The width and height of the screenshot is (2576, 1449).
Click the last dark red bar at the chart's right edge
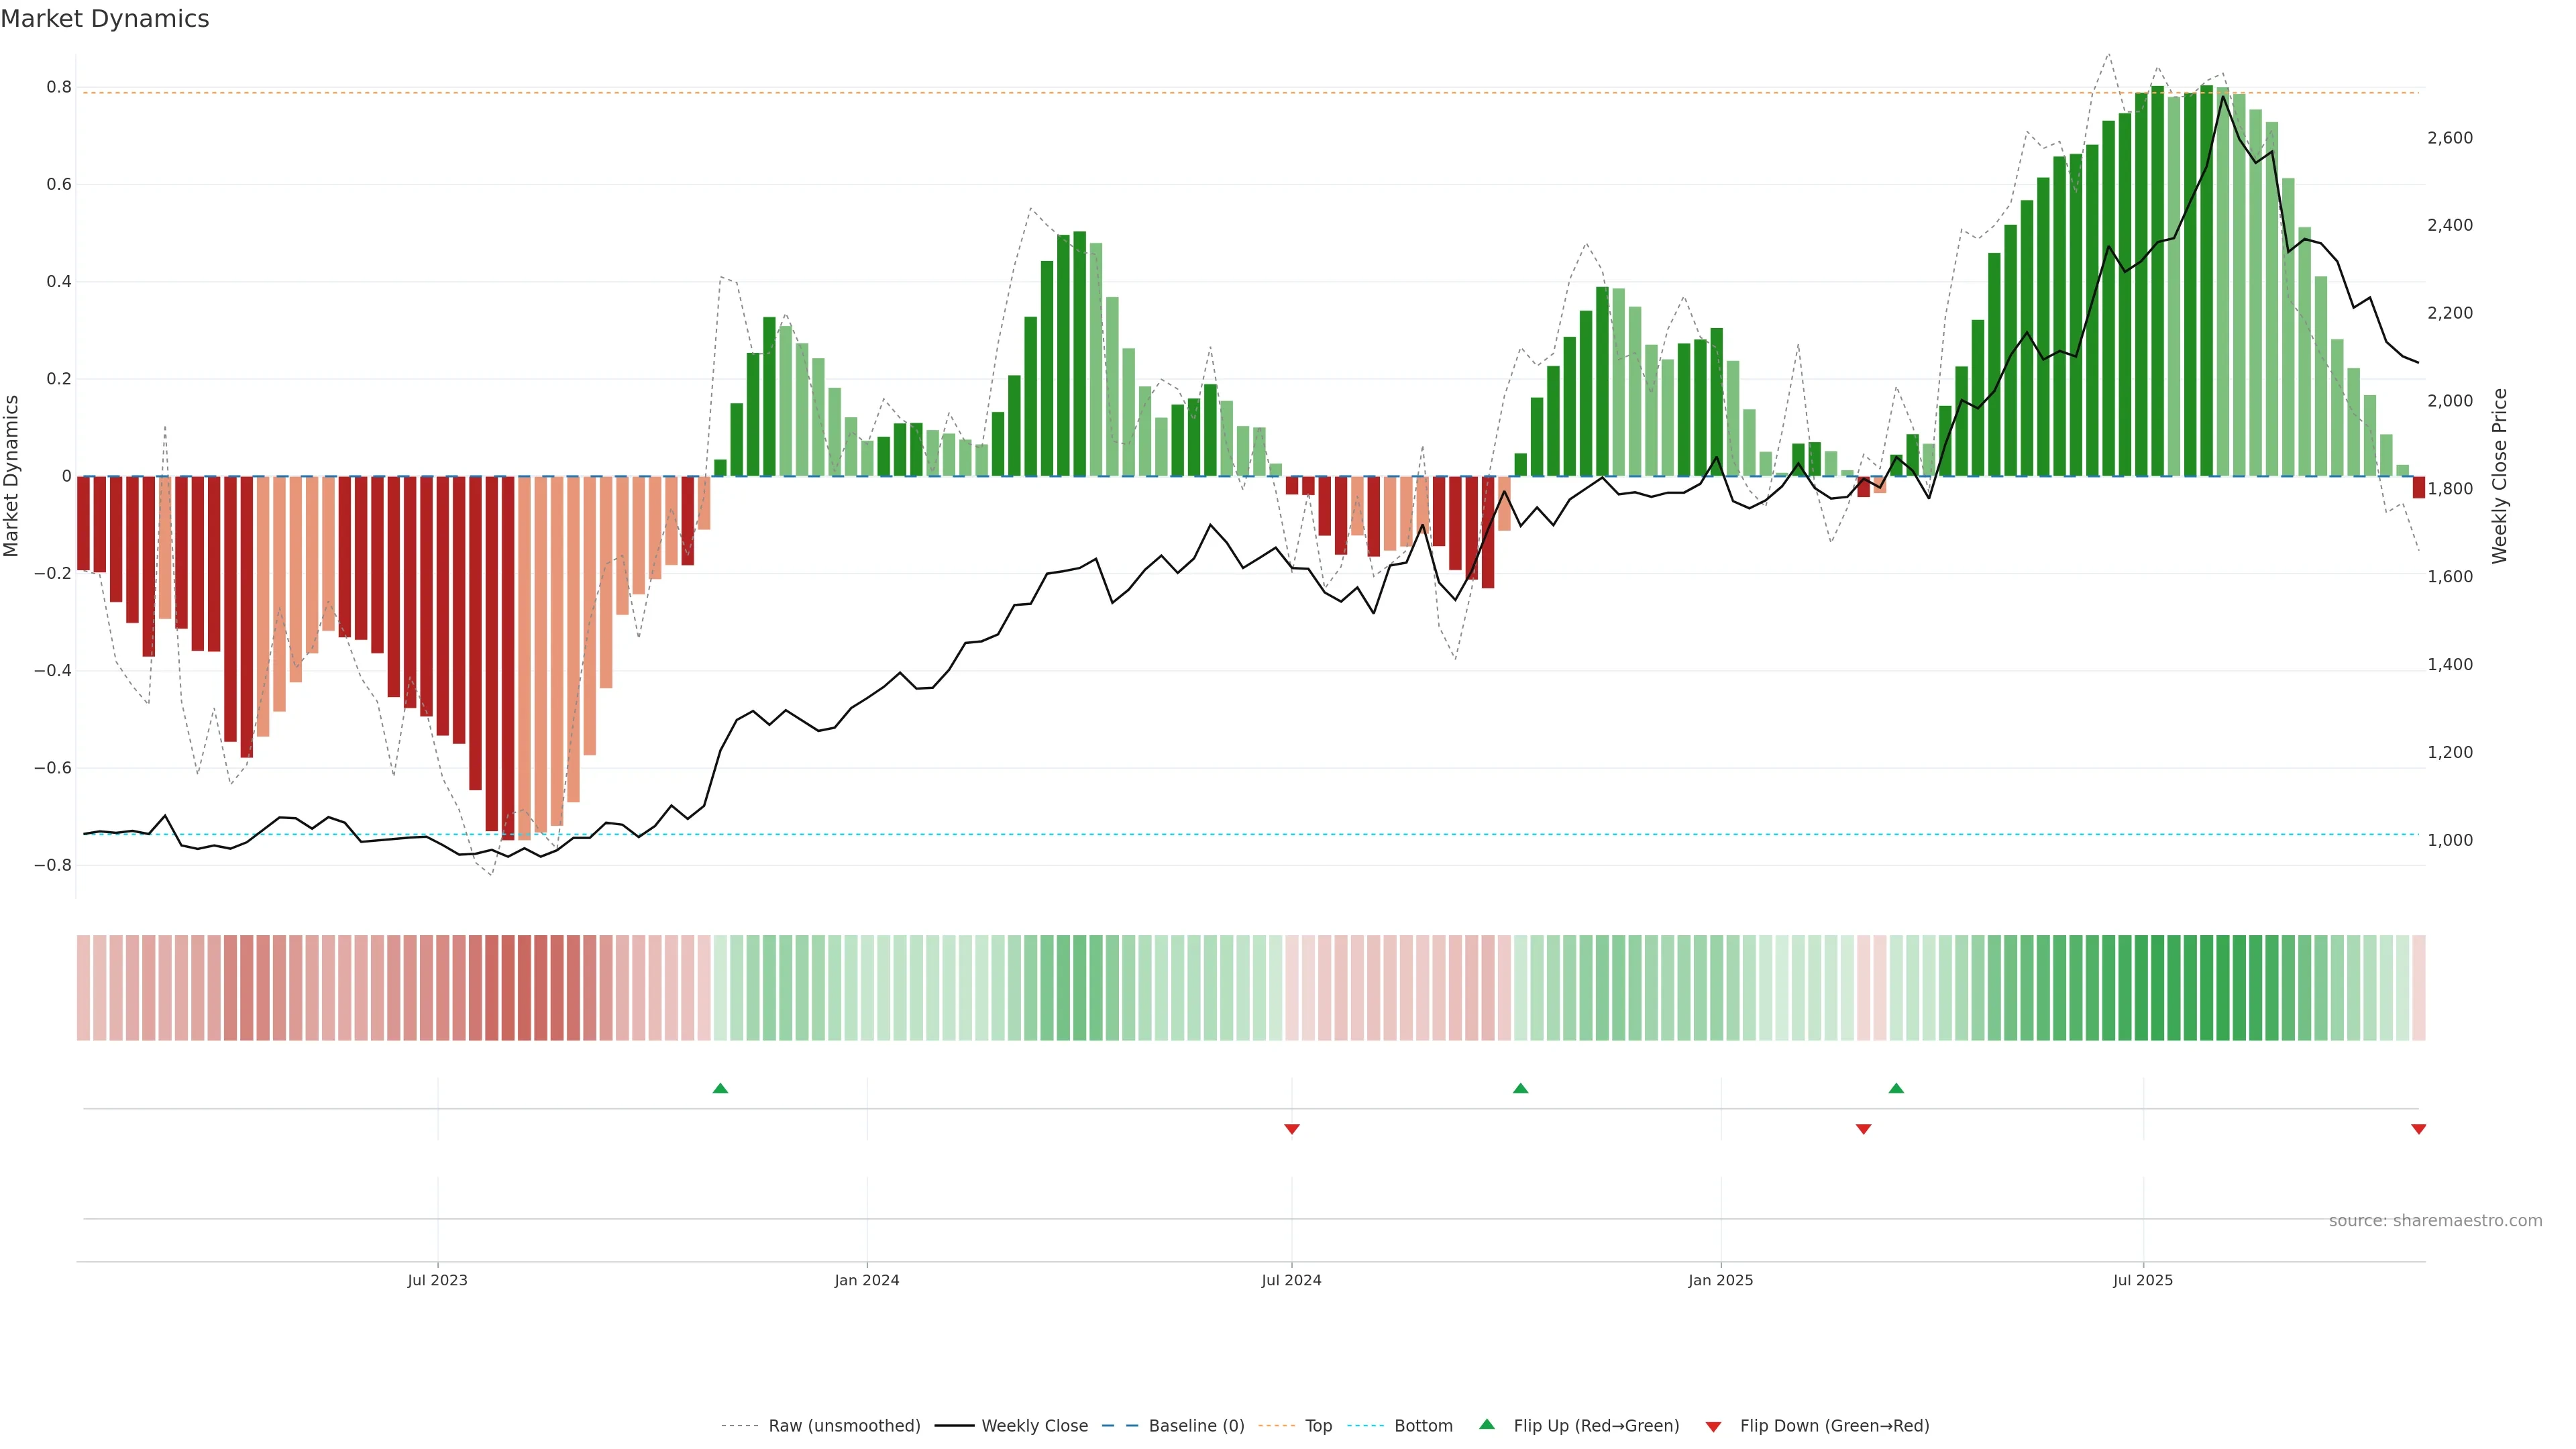(x=2418, y=487)
